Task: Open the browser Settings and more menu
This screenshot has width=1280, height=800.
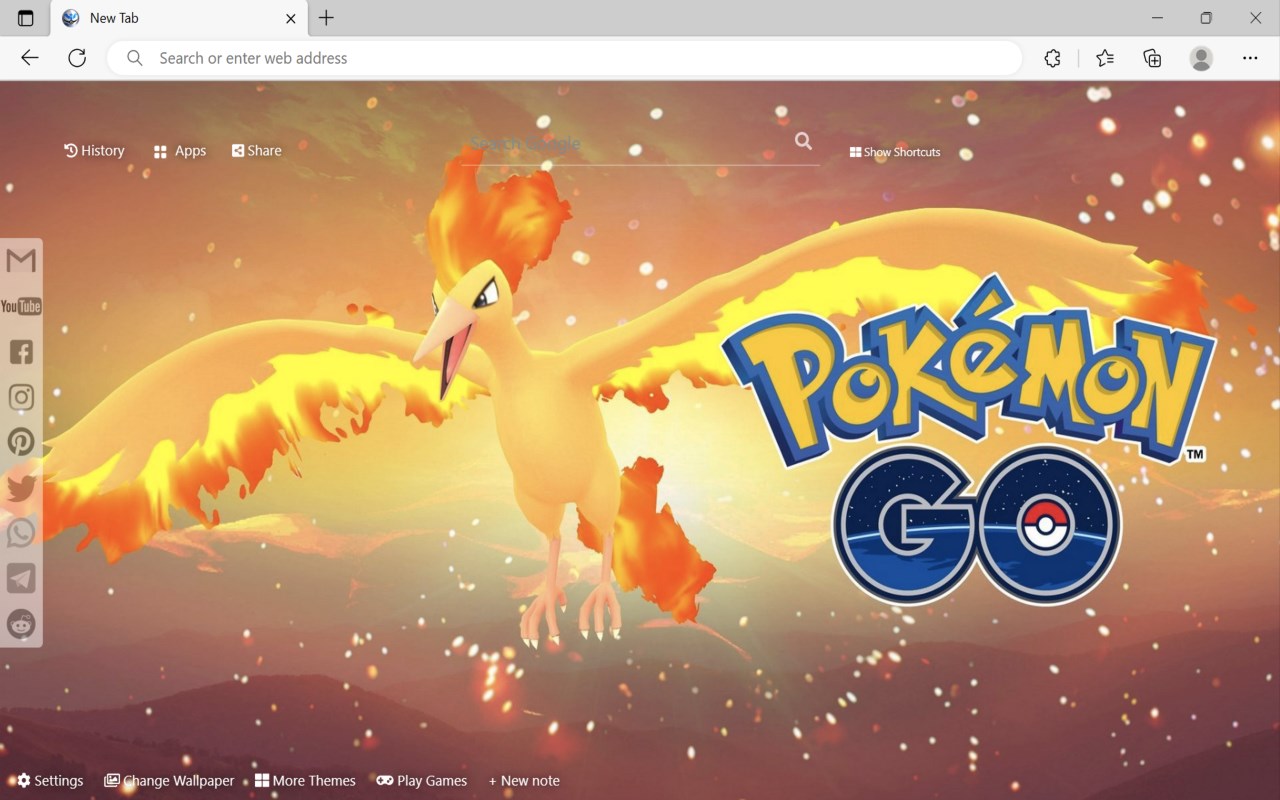Action: click(1250, 58)
